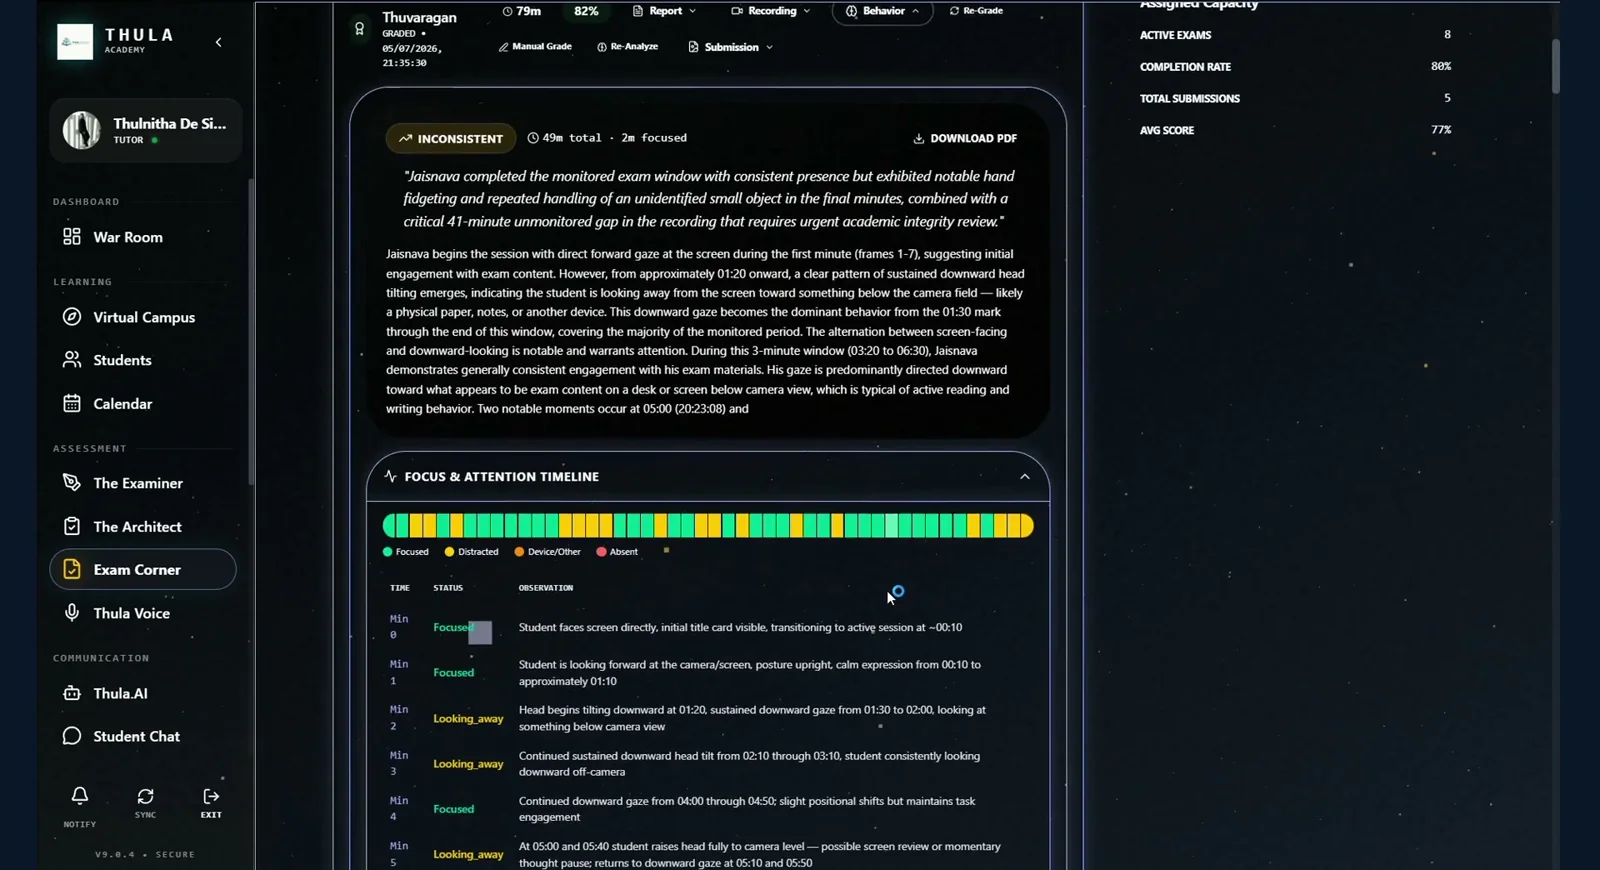Click the 79m duration indicator

click(x=522, y=11)
